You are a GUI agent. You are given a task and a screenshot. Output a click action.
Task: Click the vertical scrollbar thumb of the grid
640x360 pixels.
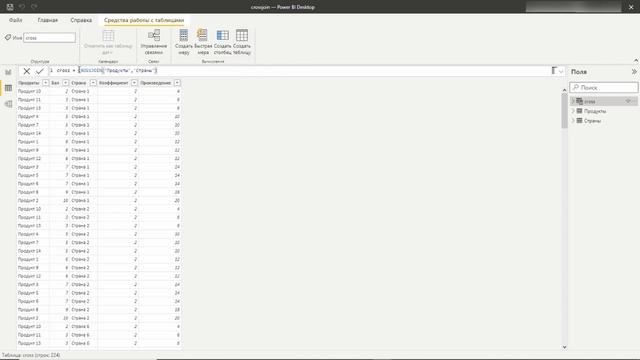pos(564,111)
